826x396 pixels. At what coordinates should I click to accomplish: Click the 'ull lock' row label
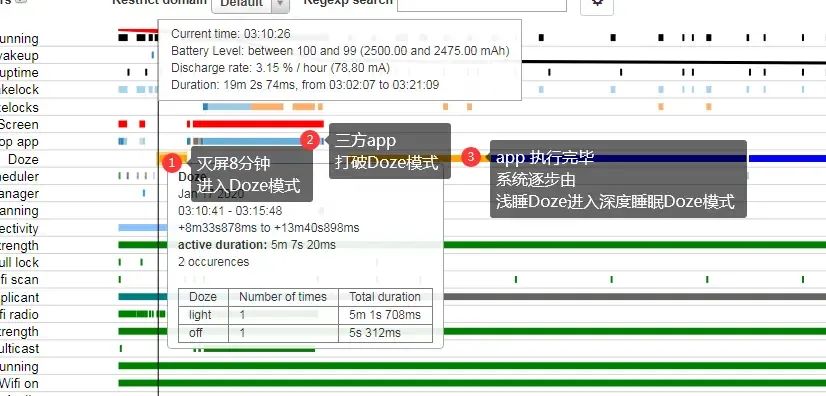coord(19,263)
